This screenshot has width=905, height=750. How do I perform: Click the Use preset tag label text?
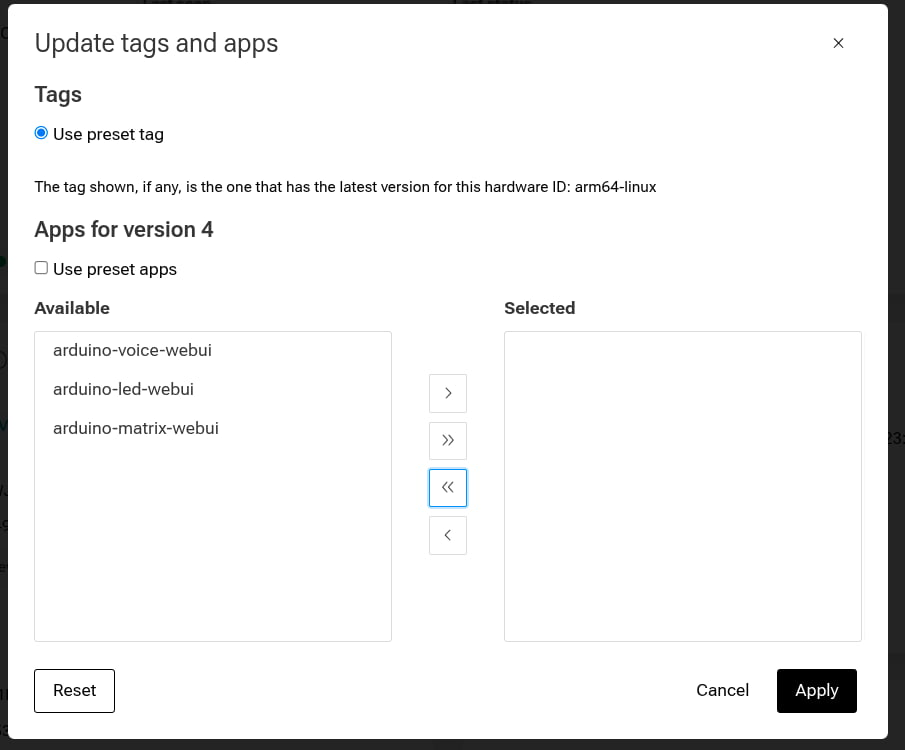[x=108, y=134]
